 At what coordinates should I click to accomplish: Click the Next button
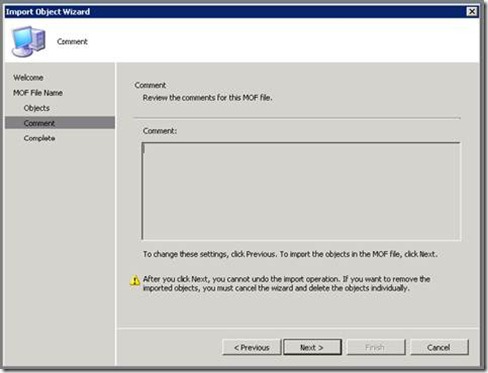[x=312, y=347]
